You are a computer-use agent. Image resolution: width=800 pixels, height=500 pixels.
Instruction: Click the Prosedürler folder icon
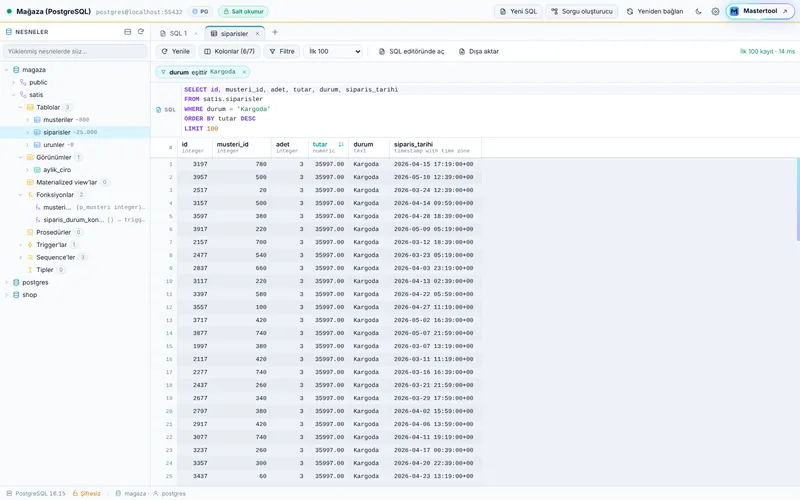(30, 232)
